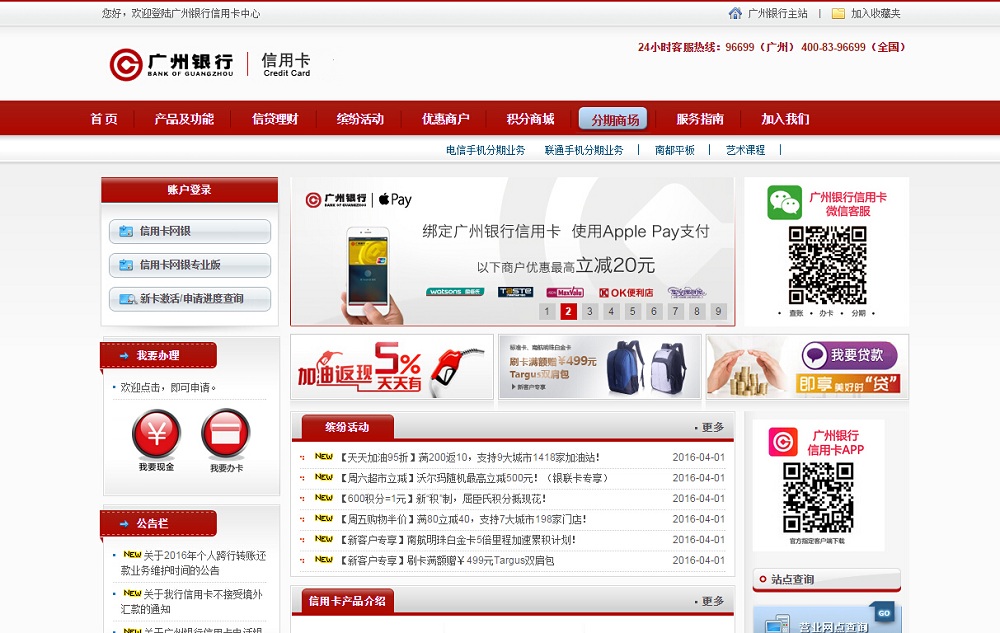Click the folder icon beside 加入收藏夹
The width and height of the screenshot is (1000, 633).
(x=839, y=13)
